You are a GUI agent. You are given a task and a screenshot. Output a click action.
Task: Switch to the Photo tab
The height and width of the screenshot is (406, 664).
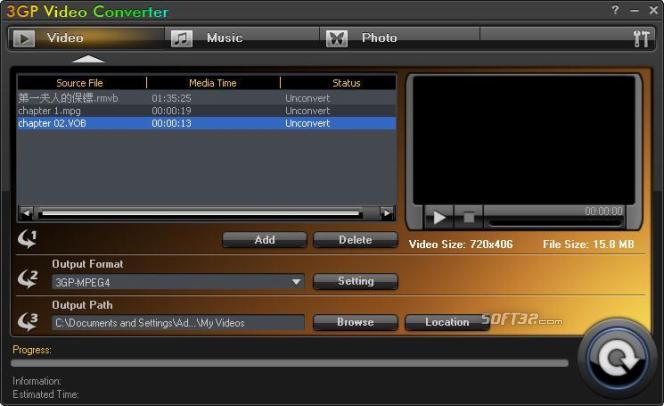399,38
